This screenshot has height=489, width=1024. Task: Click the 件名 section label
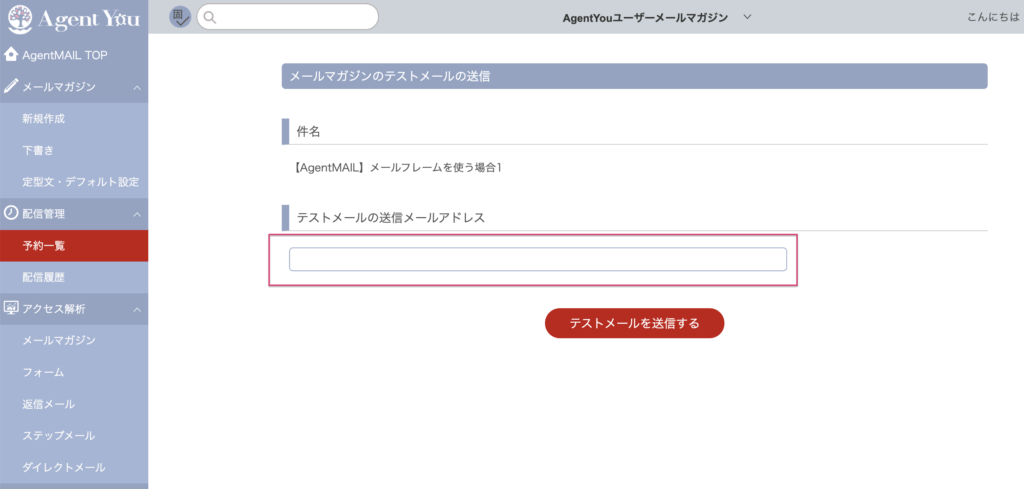308,132
